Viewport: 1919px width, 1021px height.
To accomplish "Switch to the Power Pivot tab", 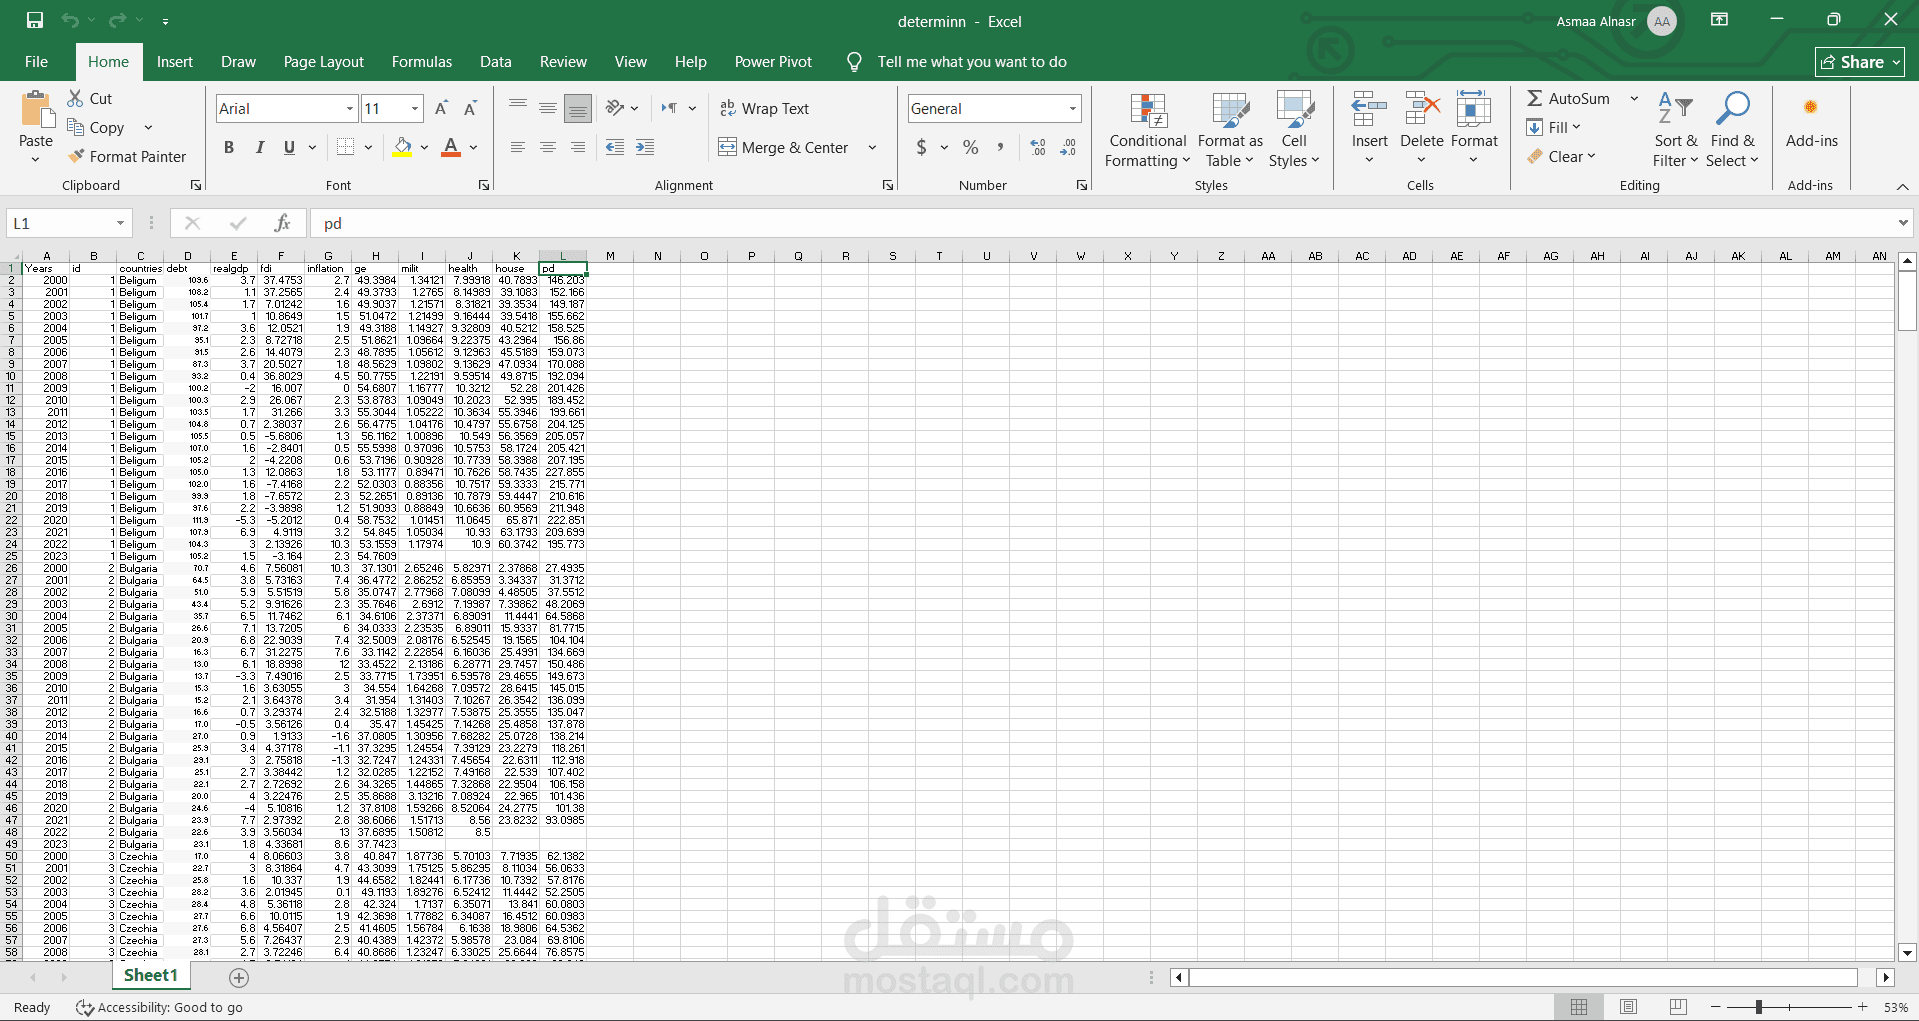I will pos(773,62).
